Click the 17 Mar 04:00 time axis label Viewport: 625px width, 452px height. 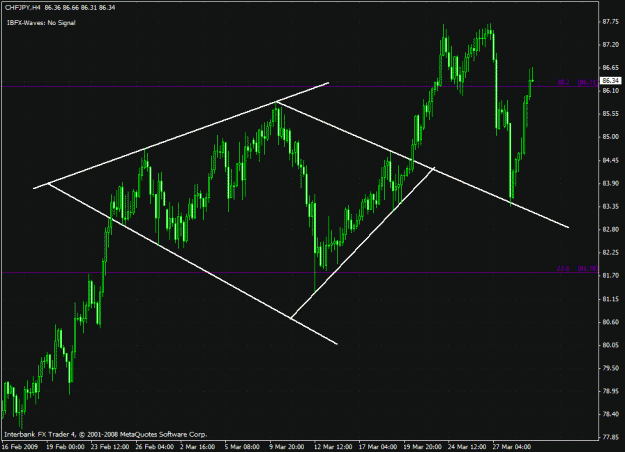point(378,446)
